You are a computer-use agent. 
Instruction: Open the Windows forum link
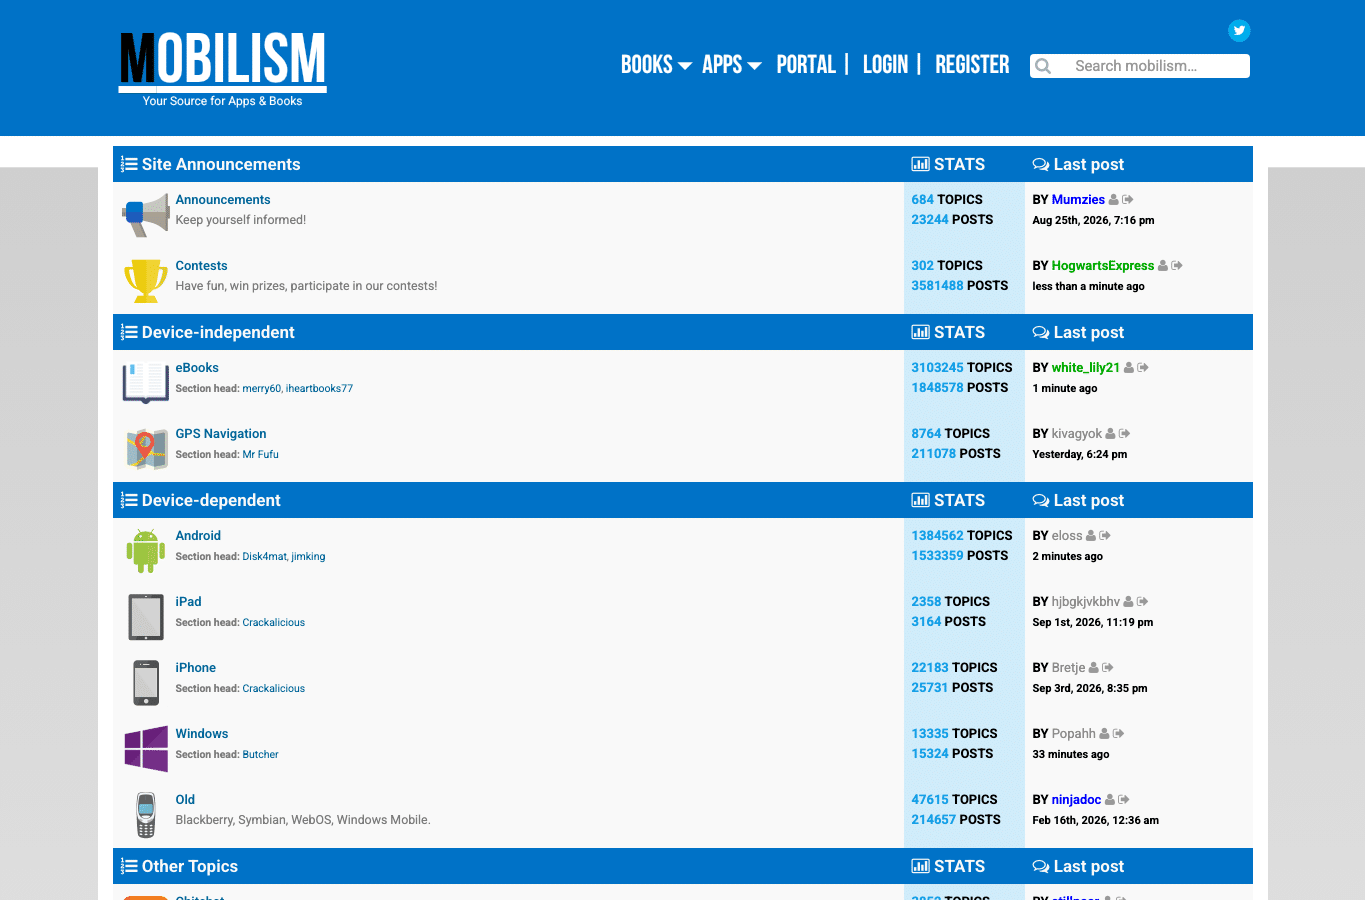click(x=202, y=734)
